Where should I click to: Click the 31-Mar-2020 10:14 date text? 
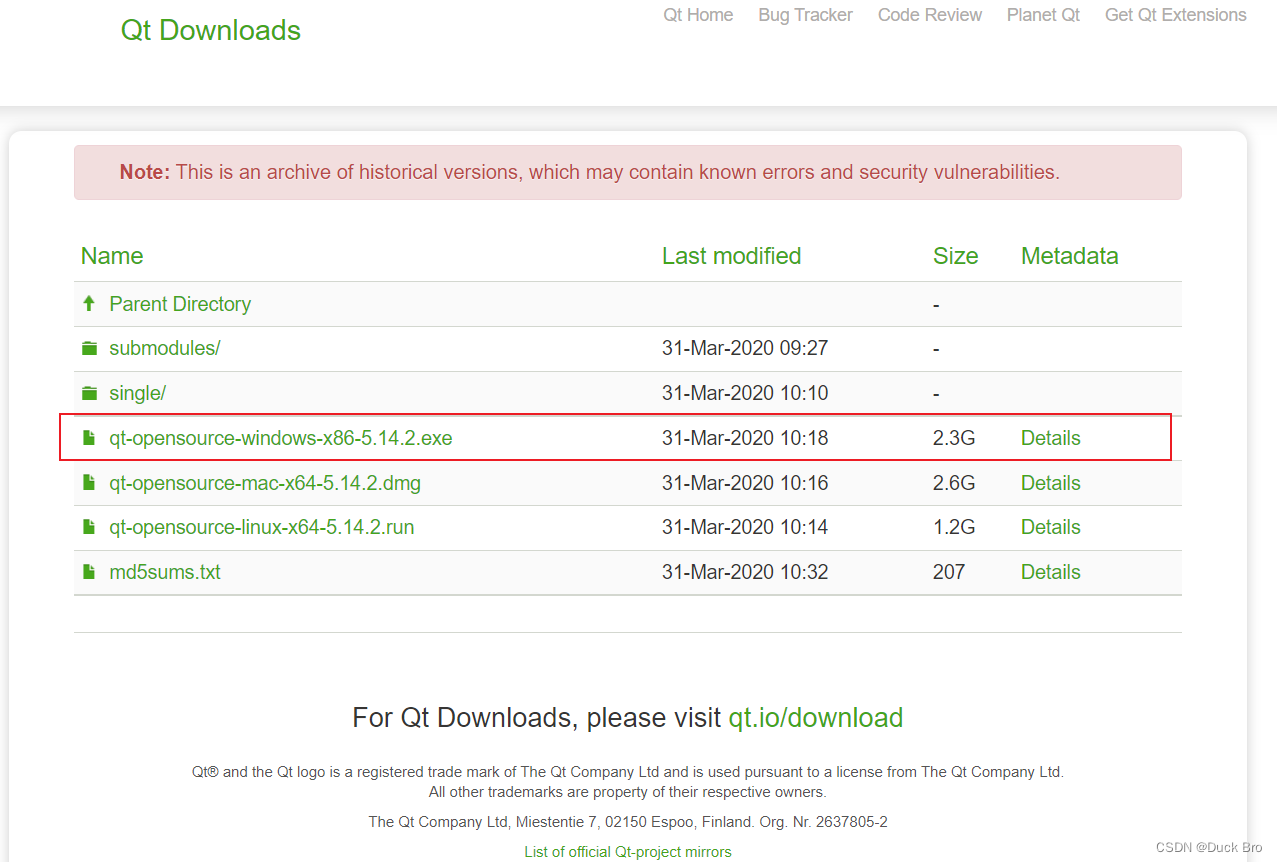tap(745, 527)
